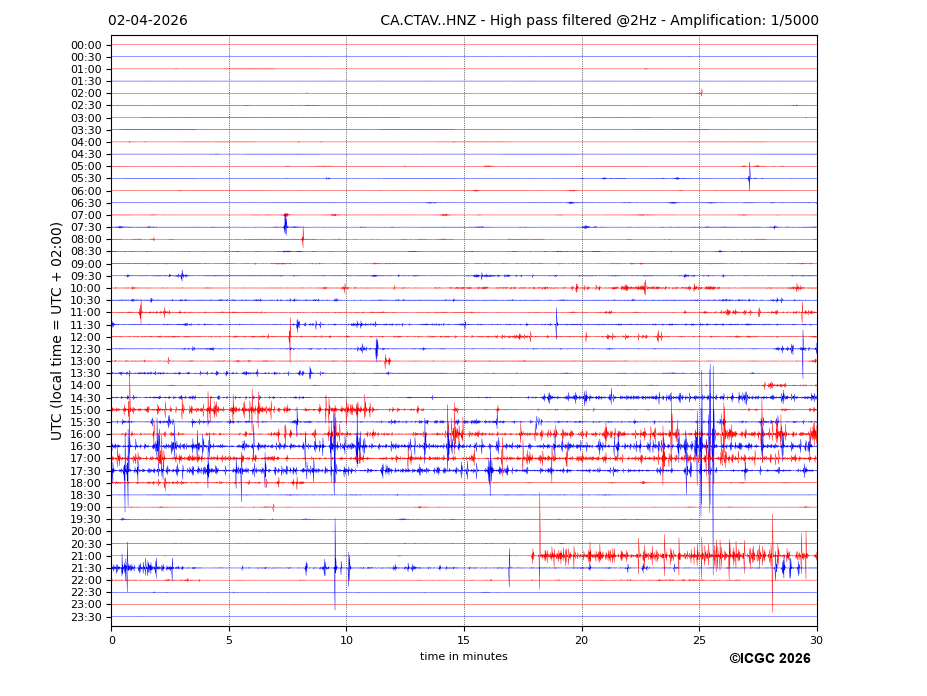The height and width of the screenshot is (696, 927).
Task: Select the 21:00 row label
Action: click(85, 556)
